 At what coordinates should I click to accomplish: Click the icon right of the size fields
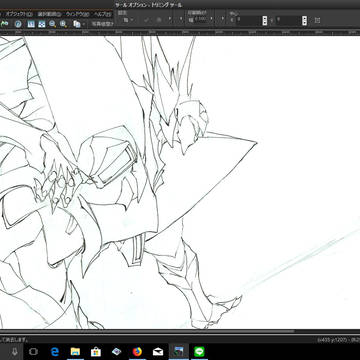point(317,20)
